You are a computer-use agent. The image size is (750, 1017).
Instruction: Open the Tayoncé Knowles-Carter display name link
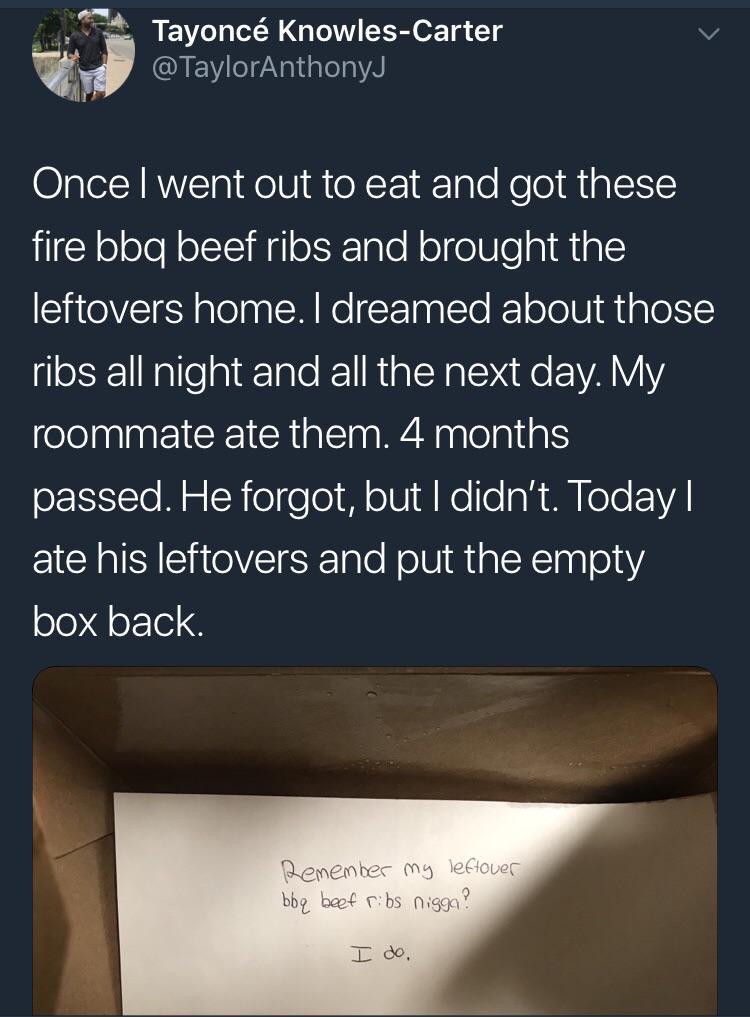tap(327, 30)
